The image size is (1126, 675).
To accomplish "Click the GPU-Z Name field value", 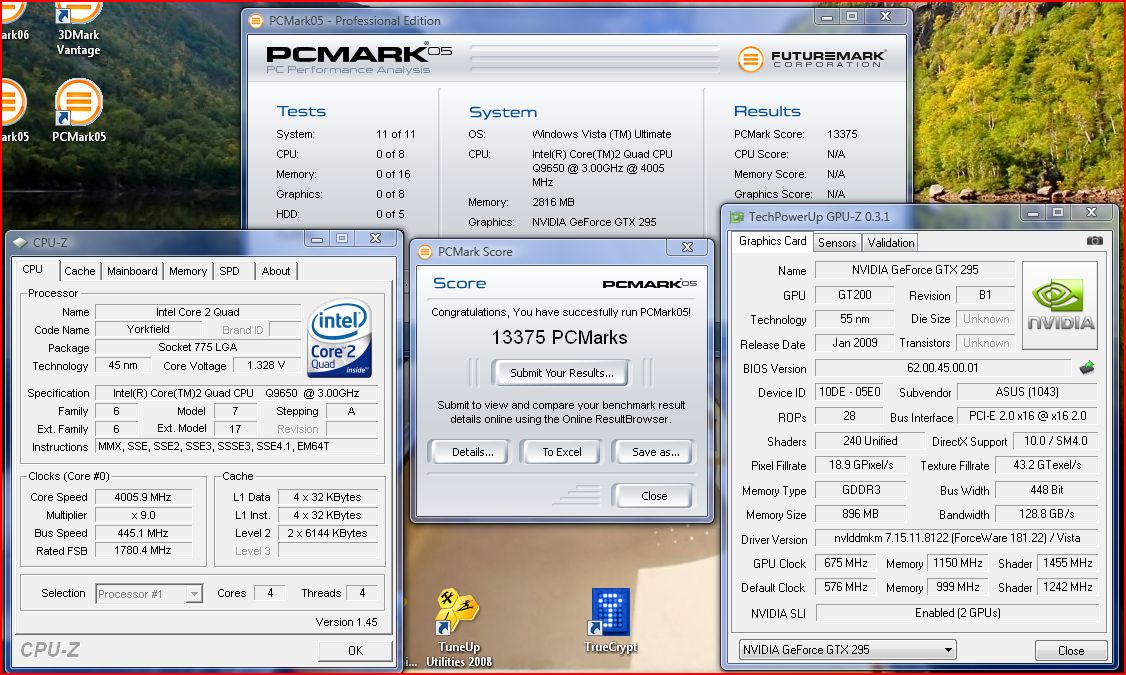I will tap(915, 270).
